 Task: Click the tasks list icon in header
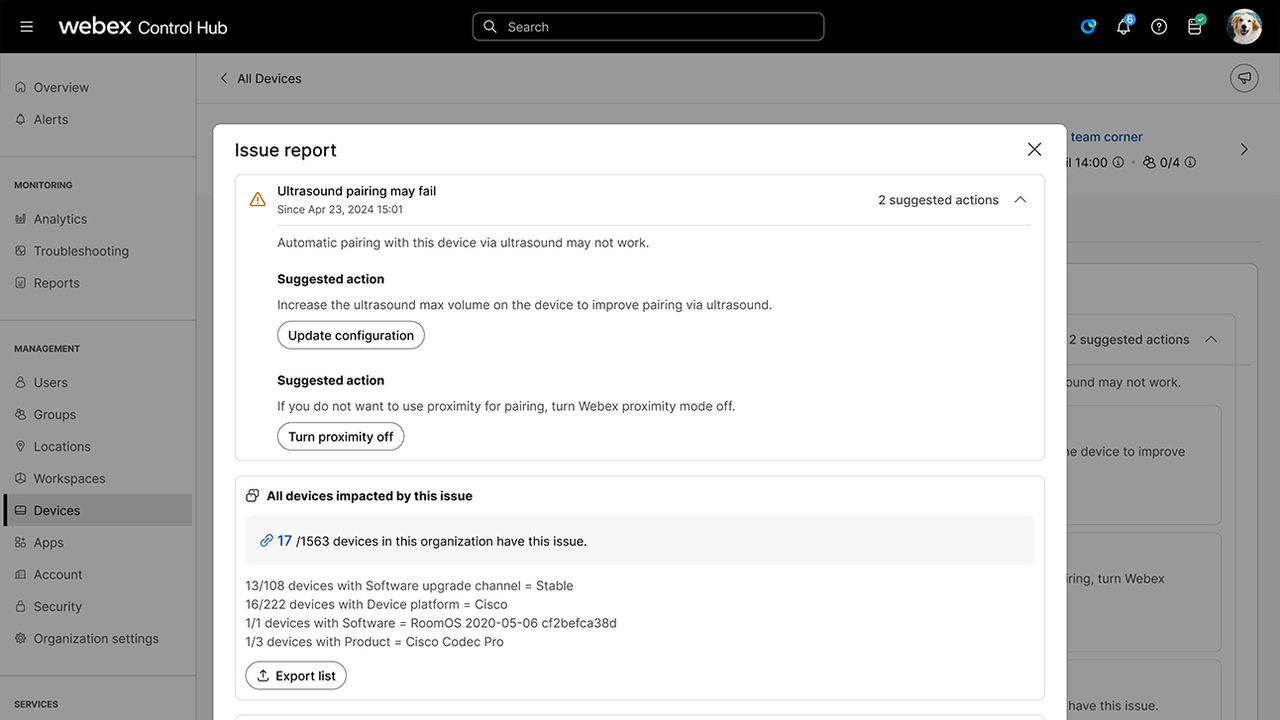[1194, 27]
